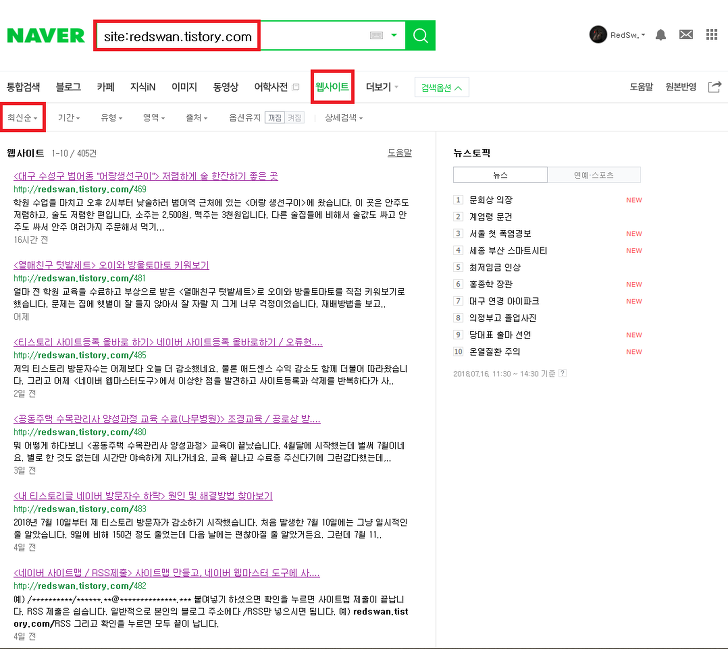Open the 기간 filter dropdown
This screenshot has width=728, height=649.
point(69,117)
